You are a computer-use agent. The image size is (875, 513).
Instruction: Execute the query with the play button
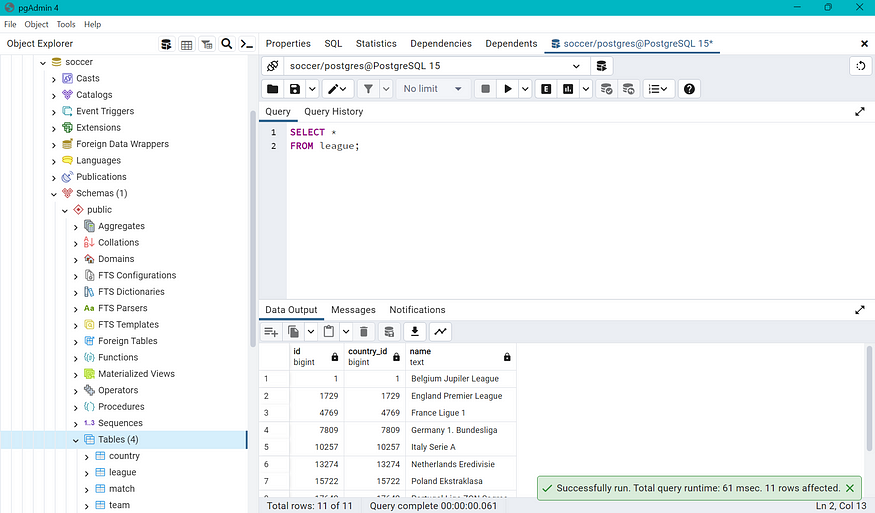508,89
